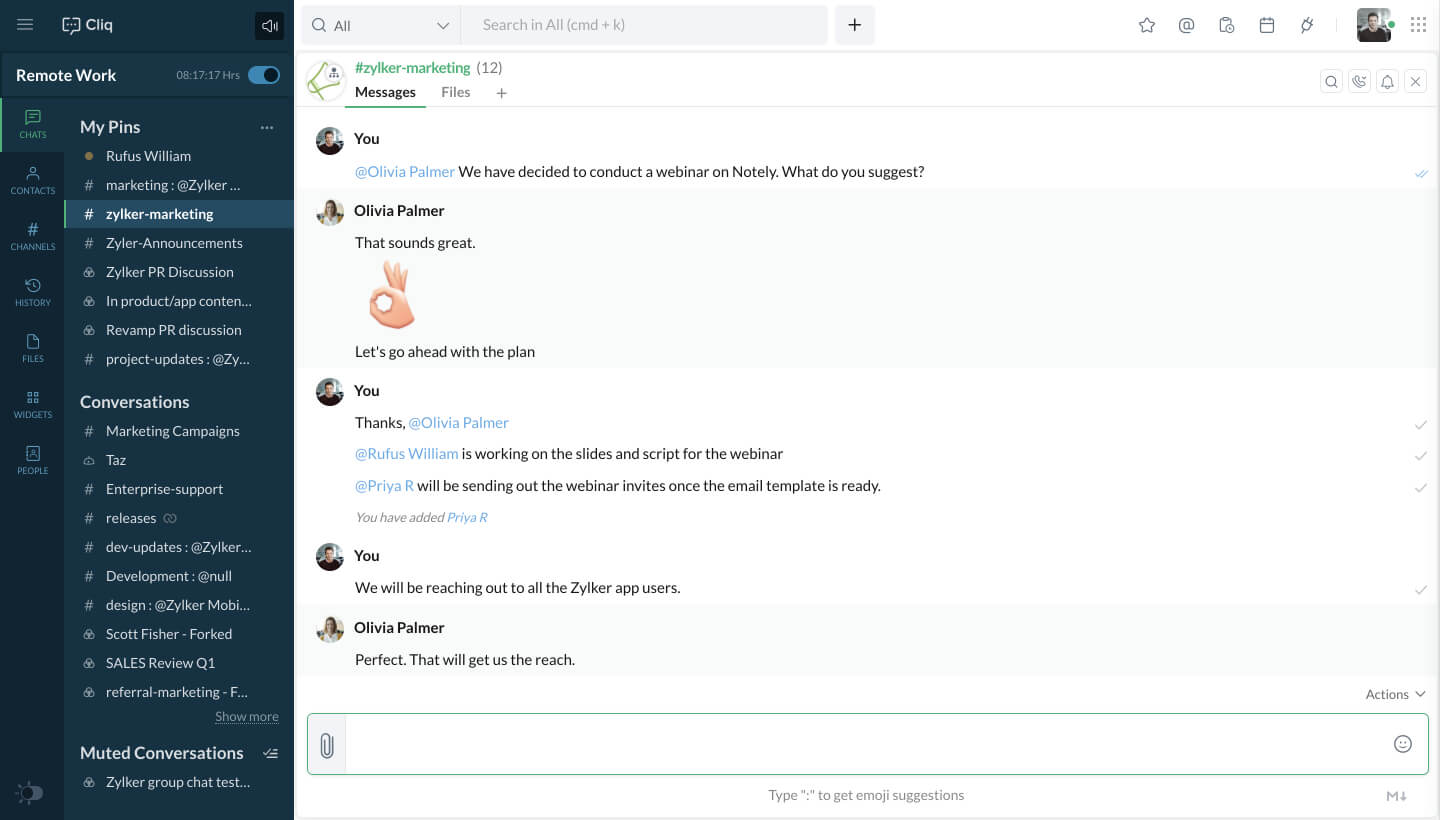Viewport: 1440px width, 820px height.
Task: Toggle the Remote Work switch
Action: coord(264,75)
